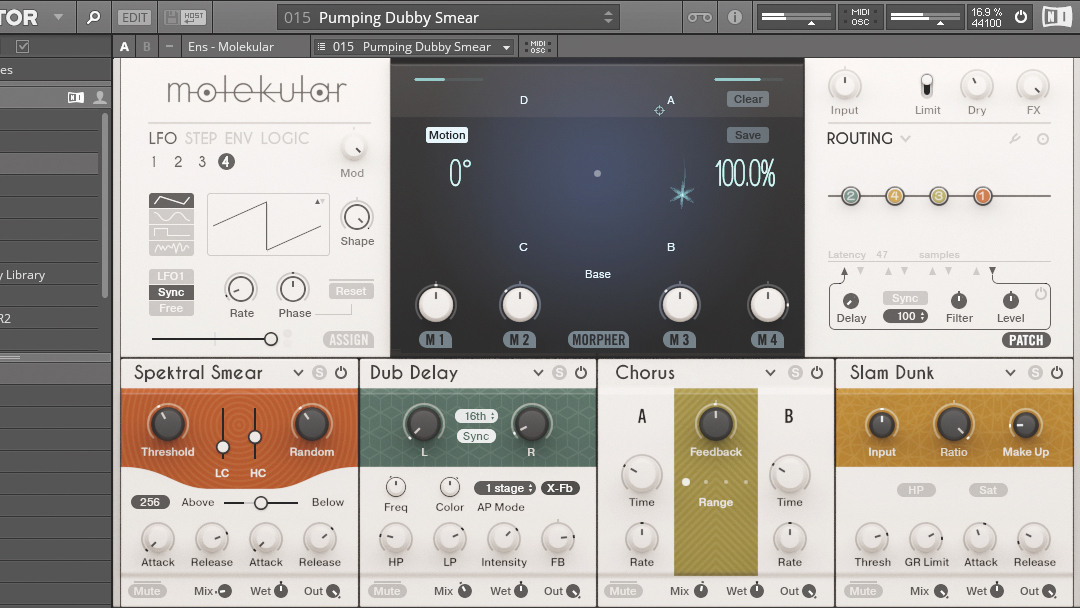The width and height of the screenshot is (1080, 608).
Task: Toggle Spektral Smear power button
Action: [x=341, y=373]
